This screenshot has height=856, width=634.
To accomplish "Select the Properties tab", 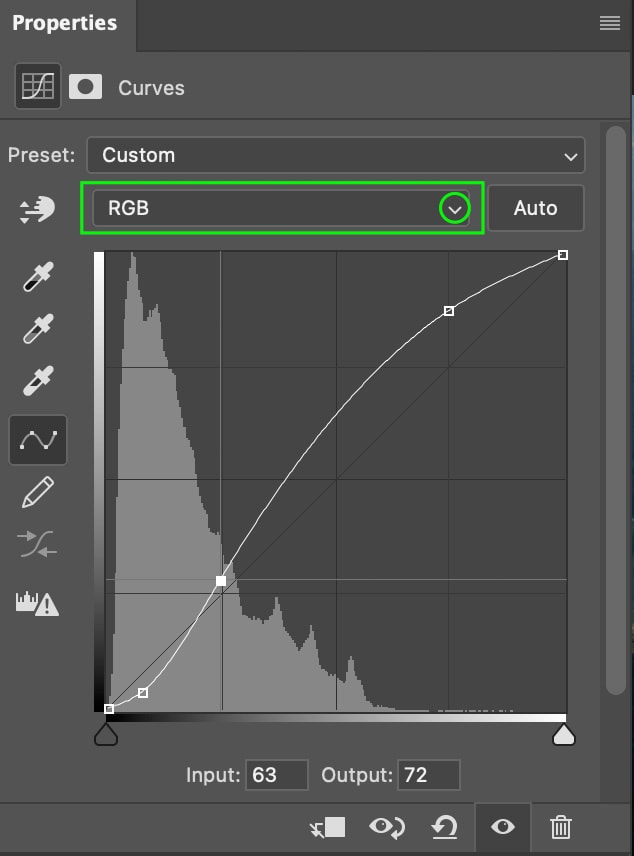I will (65, 23).
